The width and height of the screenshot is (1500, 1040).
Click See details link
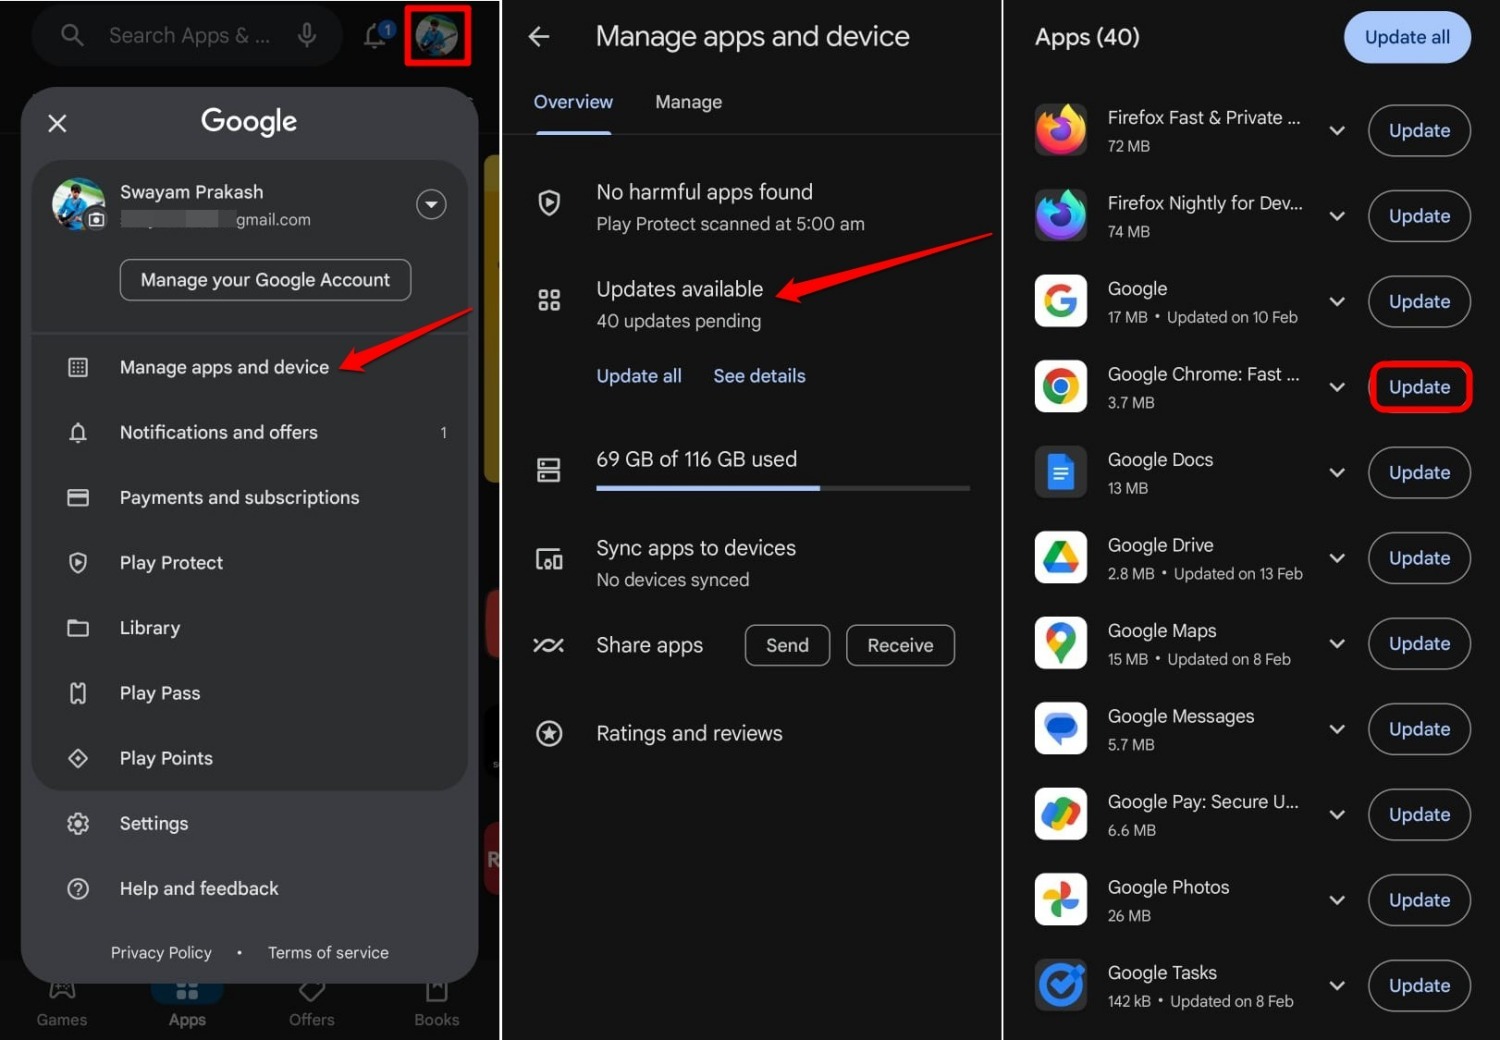tap(759, 376)
